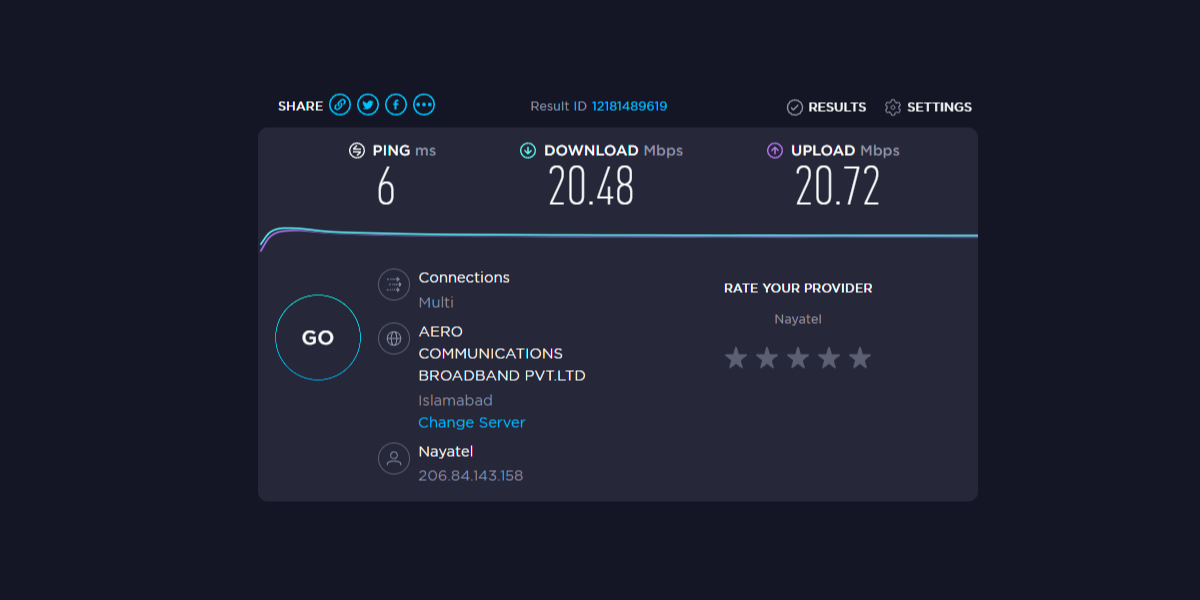
Task: Click the ping icon beside PING
Action: (x=357, y=151)
